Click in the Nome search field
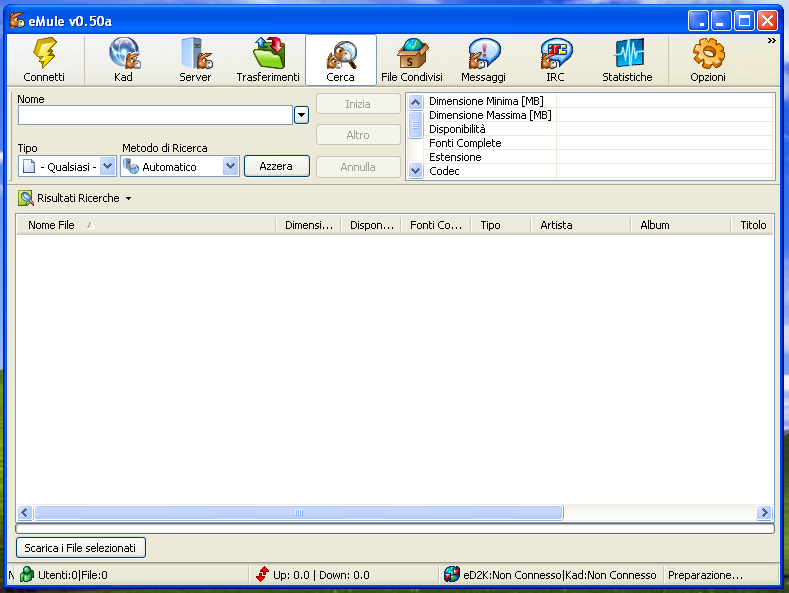789x593 pixels. [x=155, y=116]
